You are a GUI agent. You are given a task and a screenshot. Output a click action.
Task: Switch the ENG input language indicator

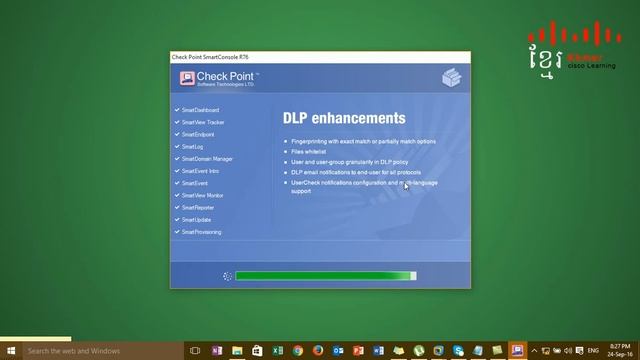pyautogui.click(x=593, y=351)
